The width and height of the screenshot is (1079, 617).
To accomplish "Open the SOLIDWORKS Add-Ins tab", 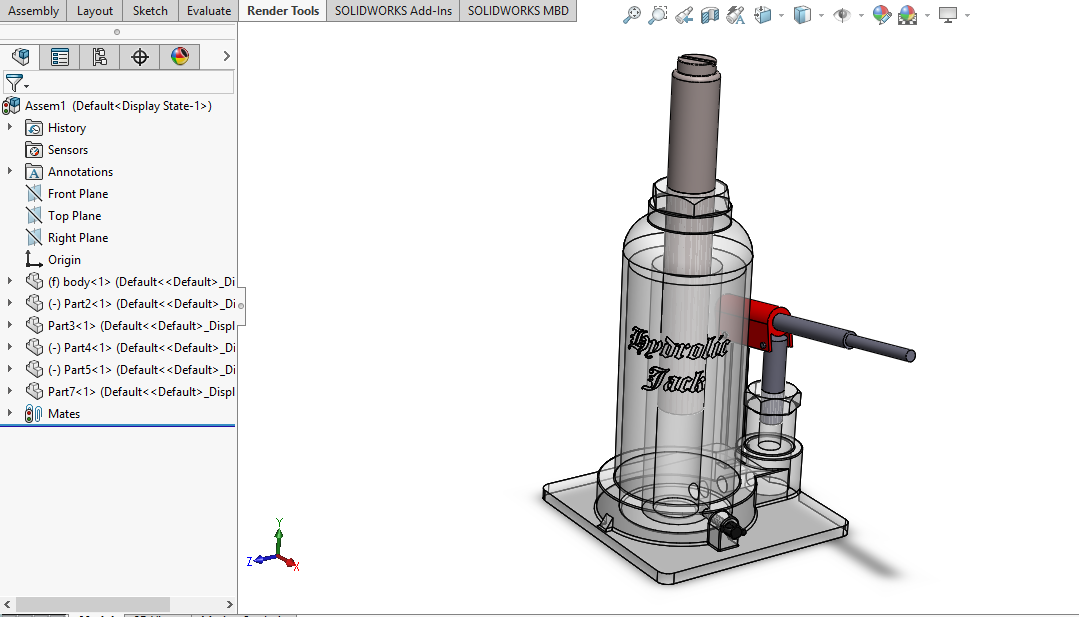I will coord(393,11).
